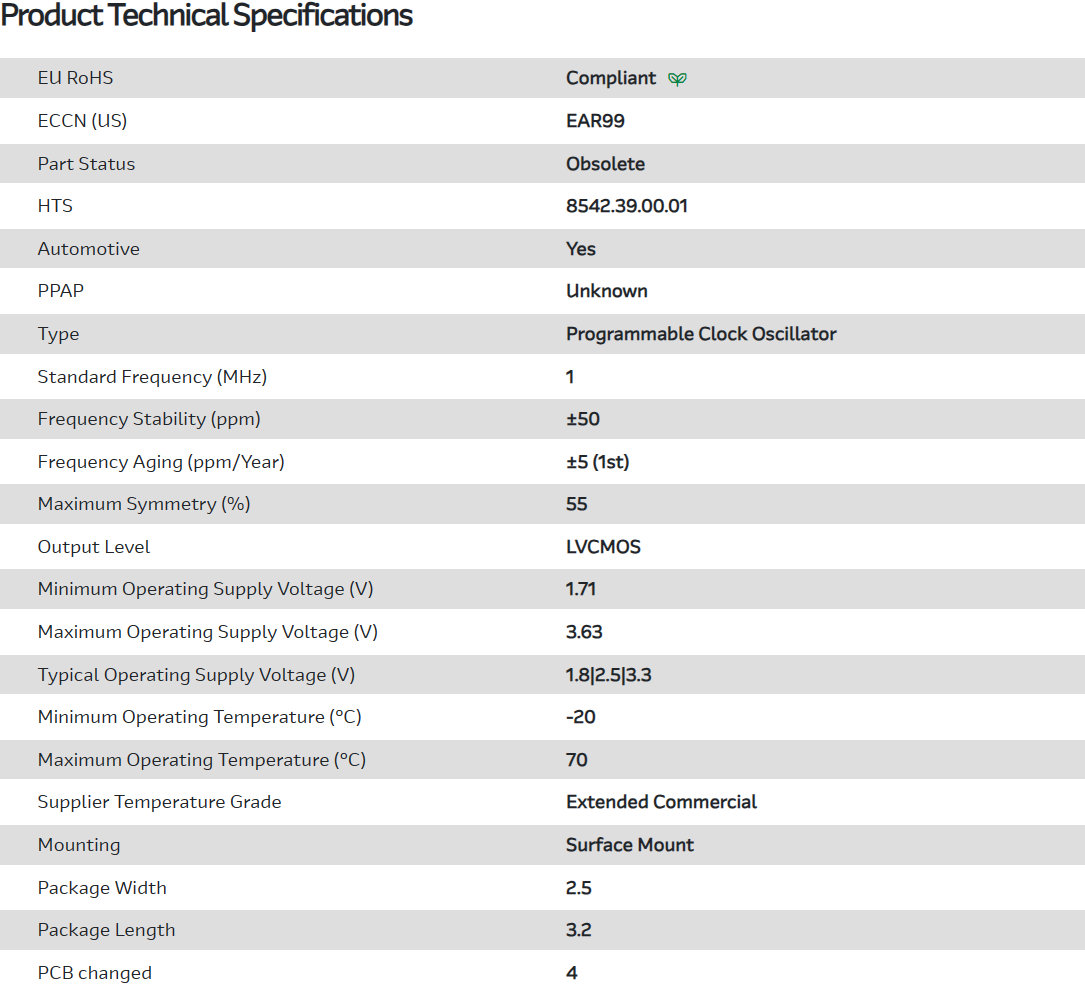The width and height of the screenshot is (1085, 992).
Task: Select the 3.63 maximum supply voltage value
Action: point(584,632)
